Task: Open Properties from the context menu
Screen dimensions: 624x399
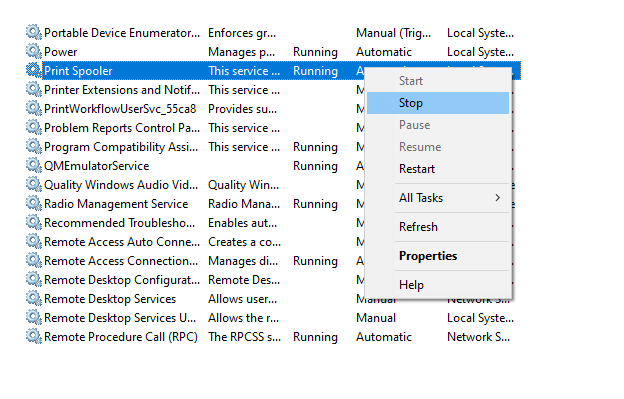Action: click(438, 256)
